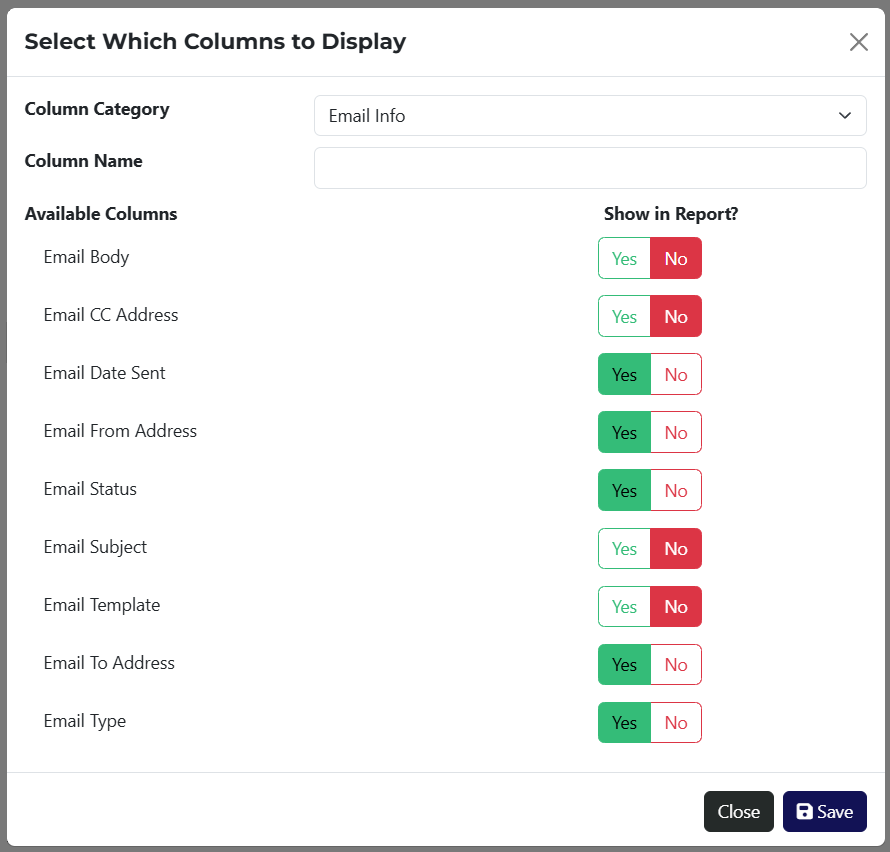Click red No for Email Template
This screenshot has width=890, height=852.
(676, 606)
